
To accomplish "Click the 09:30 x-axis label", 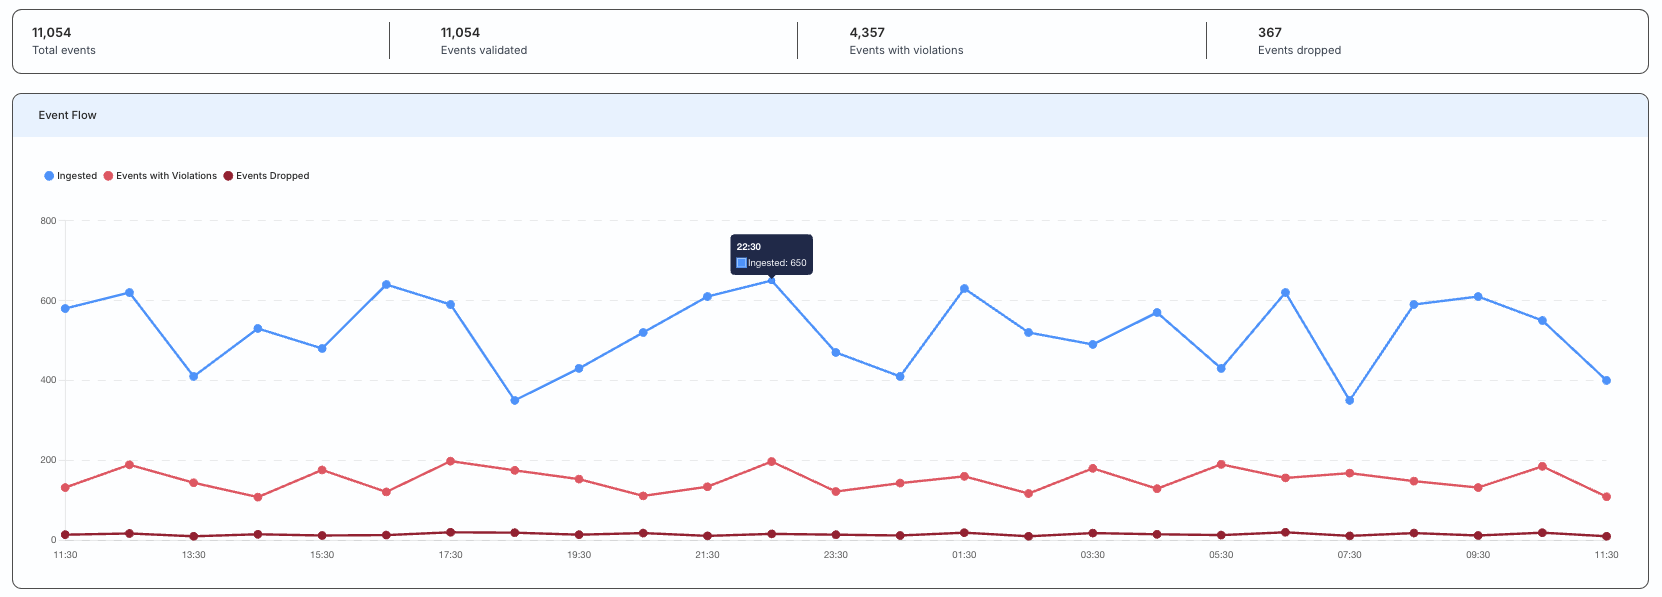I will tap(1478, 555).
